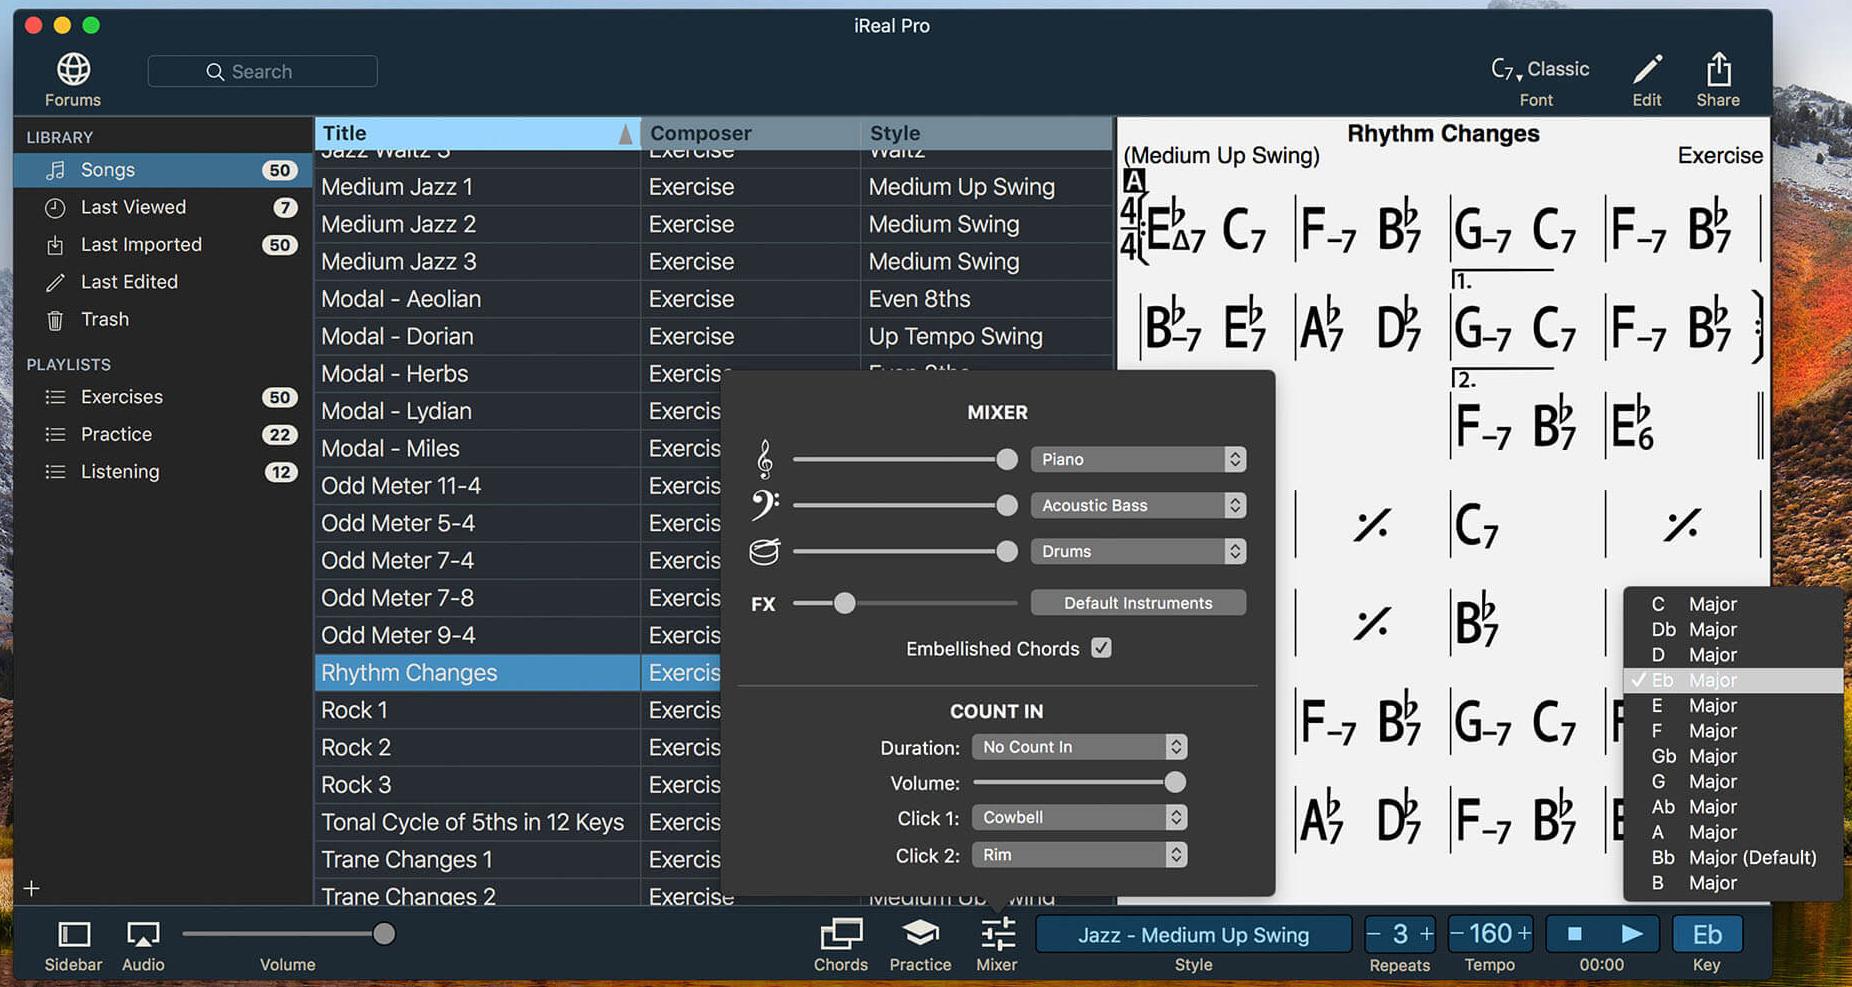The width and height of the screenshot is (1852, 987).
Task: Increase Repeats with plus button
Action: [x=1426, y=934]
